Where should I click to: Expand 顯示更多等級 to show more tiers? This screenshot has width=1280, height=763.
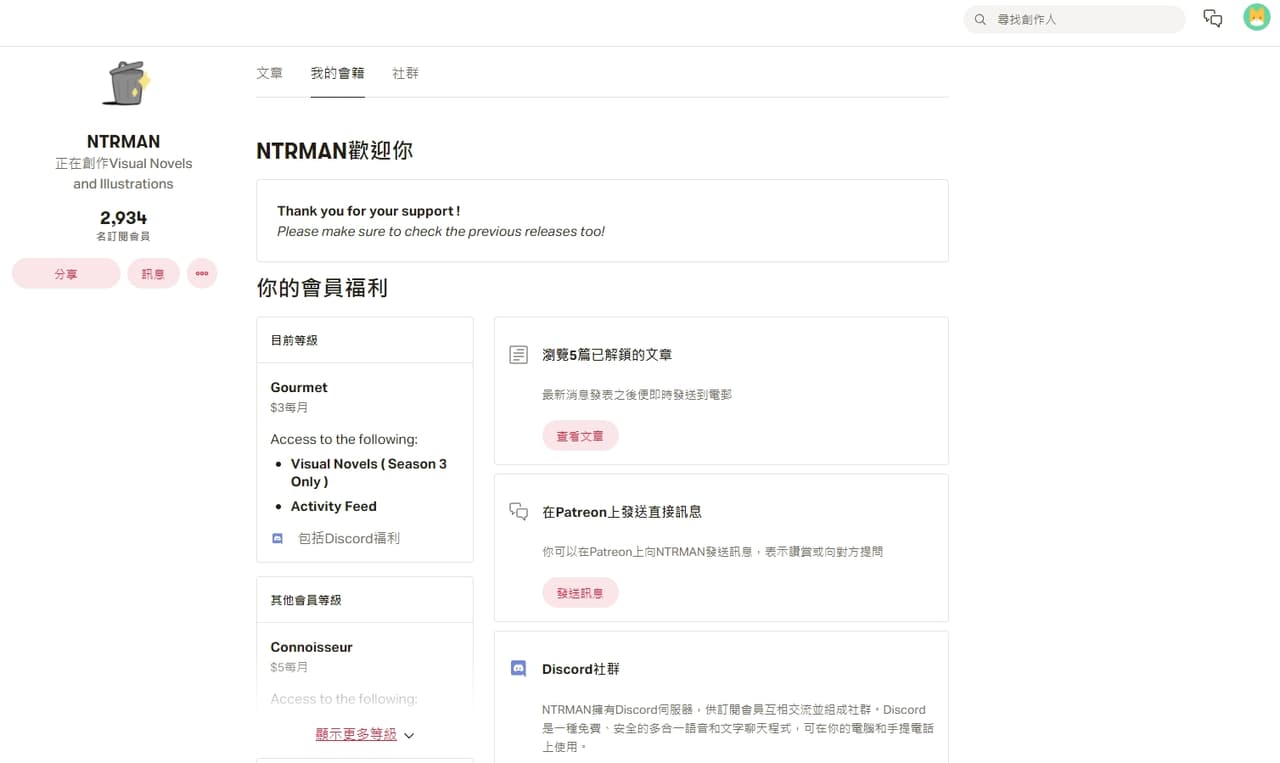point(356,734)
